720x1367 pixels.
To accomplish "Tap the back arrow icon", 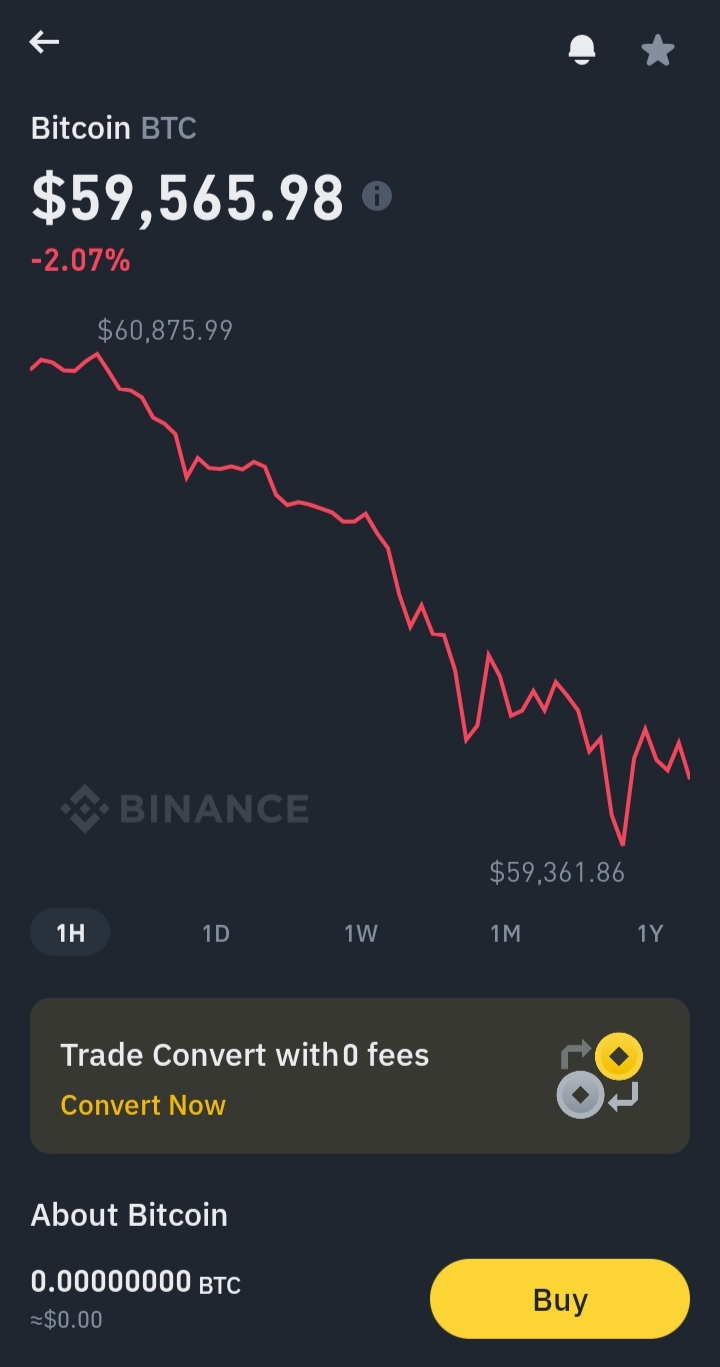I will click(44, 42).
